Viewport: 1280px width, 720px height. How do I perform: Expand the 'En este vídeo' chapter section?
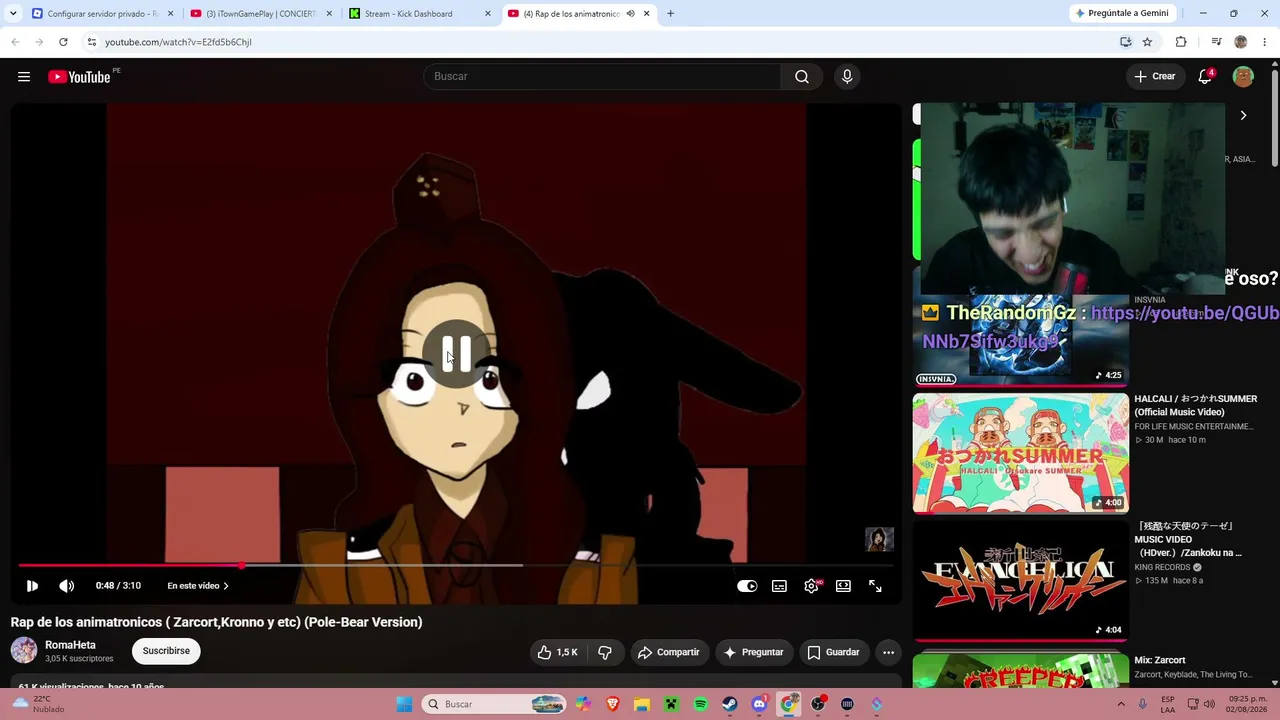pyautogui.click(x=198, y=586)
